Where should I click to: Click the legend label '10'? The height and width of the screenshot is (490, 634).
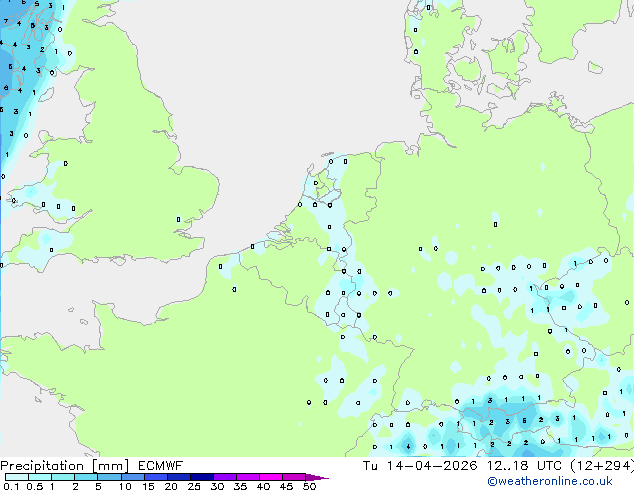tap(125, 486)
